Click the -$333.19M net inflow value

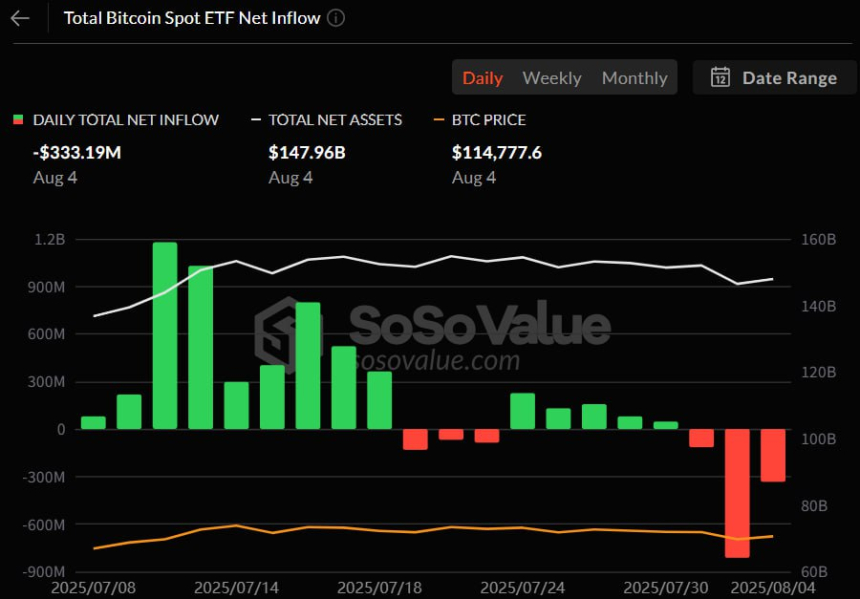click(x=78, y=153)
